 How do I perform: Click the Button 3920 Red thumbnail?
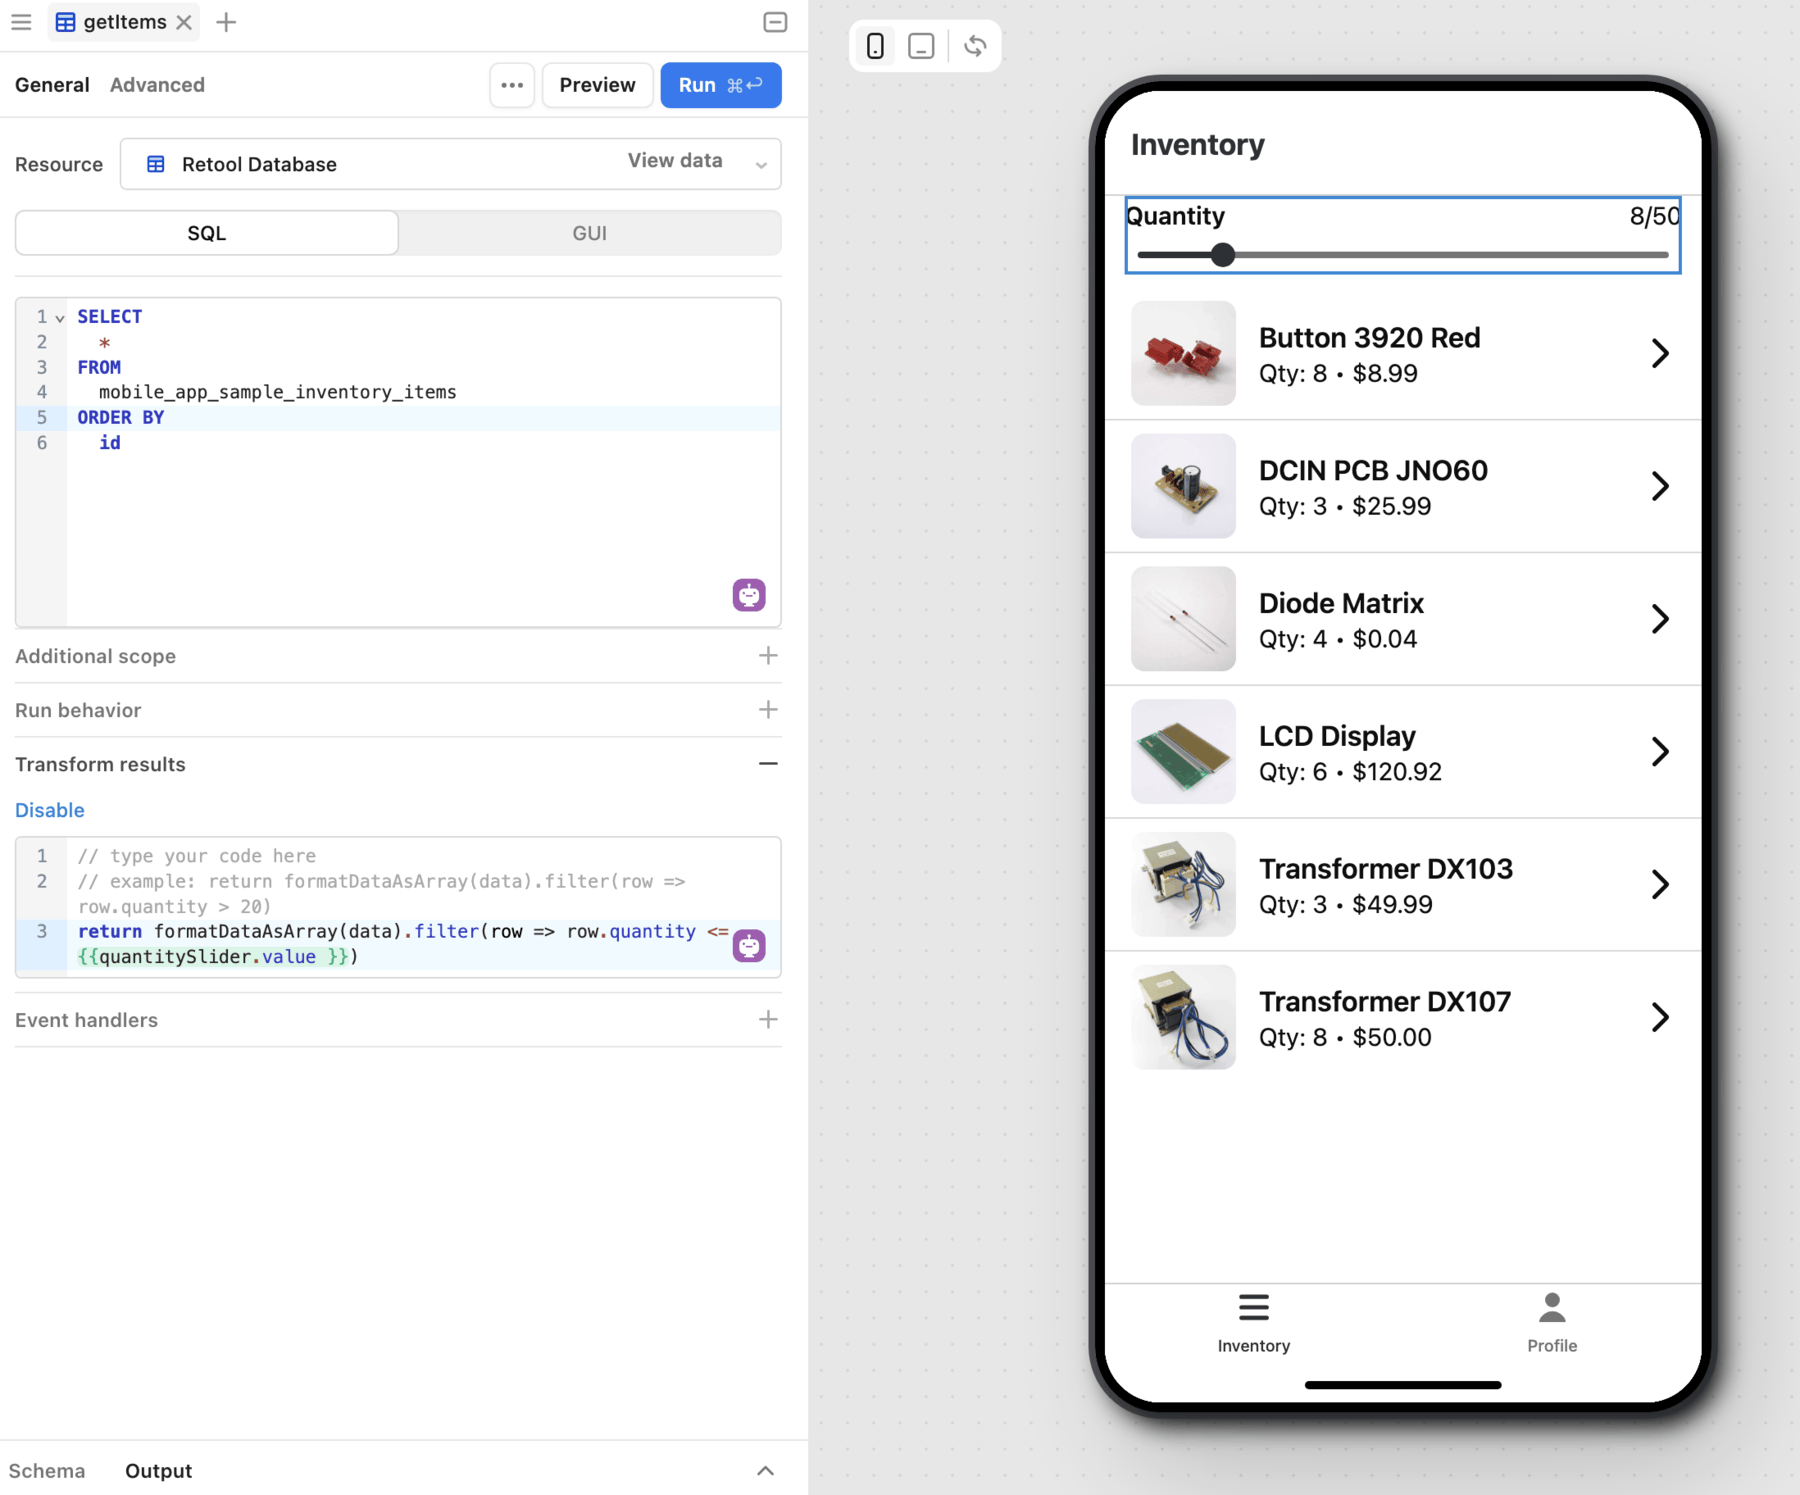[x=1183, y=353]
